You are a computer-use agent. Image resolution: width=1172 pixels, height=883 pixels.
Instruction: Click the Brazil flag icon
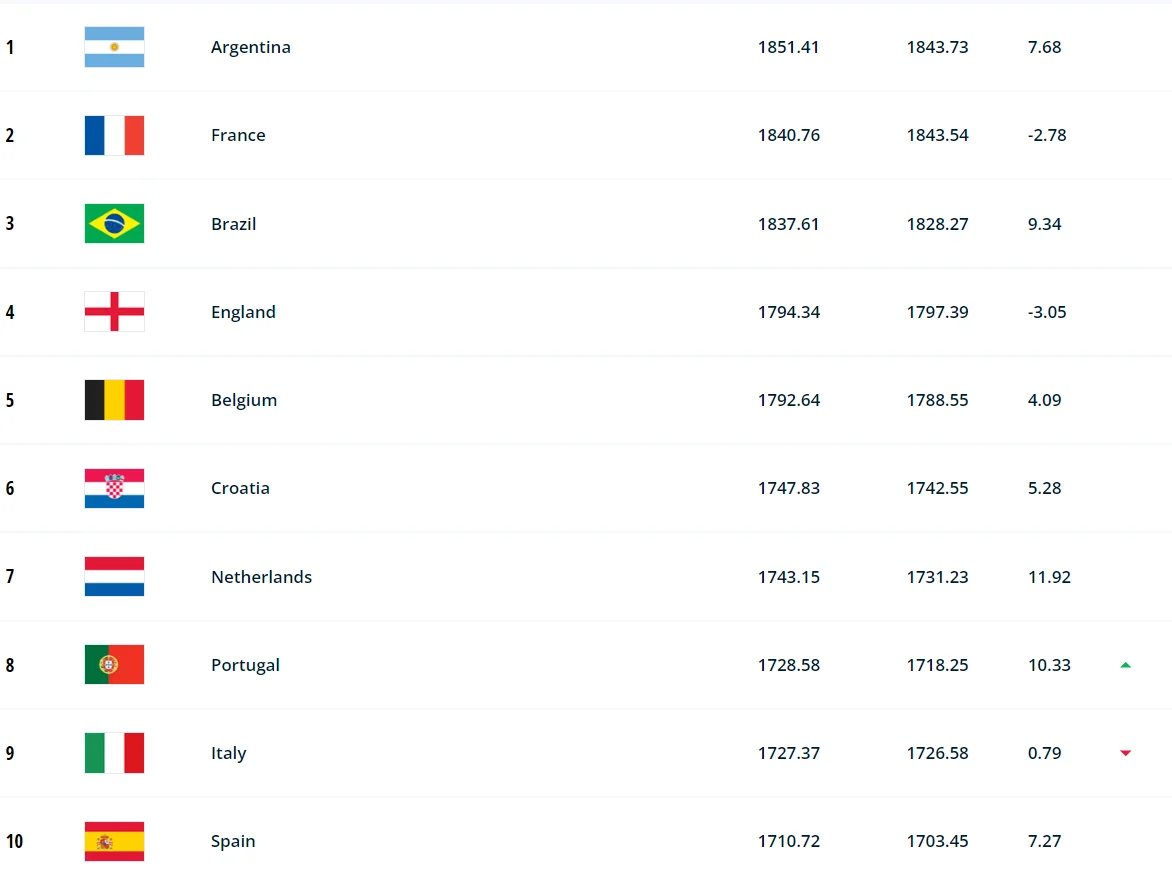114,224
